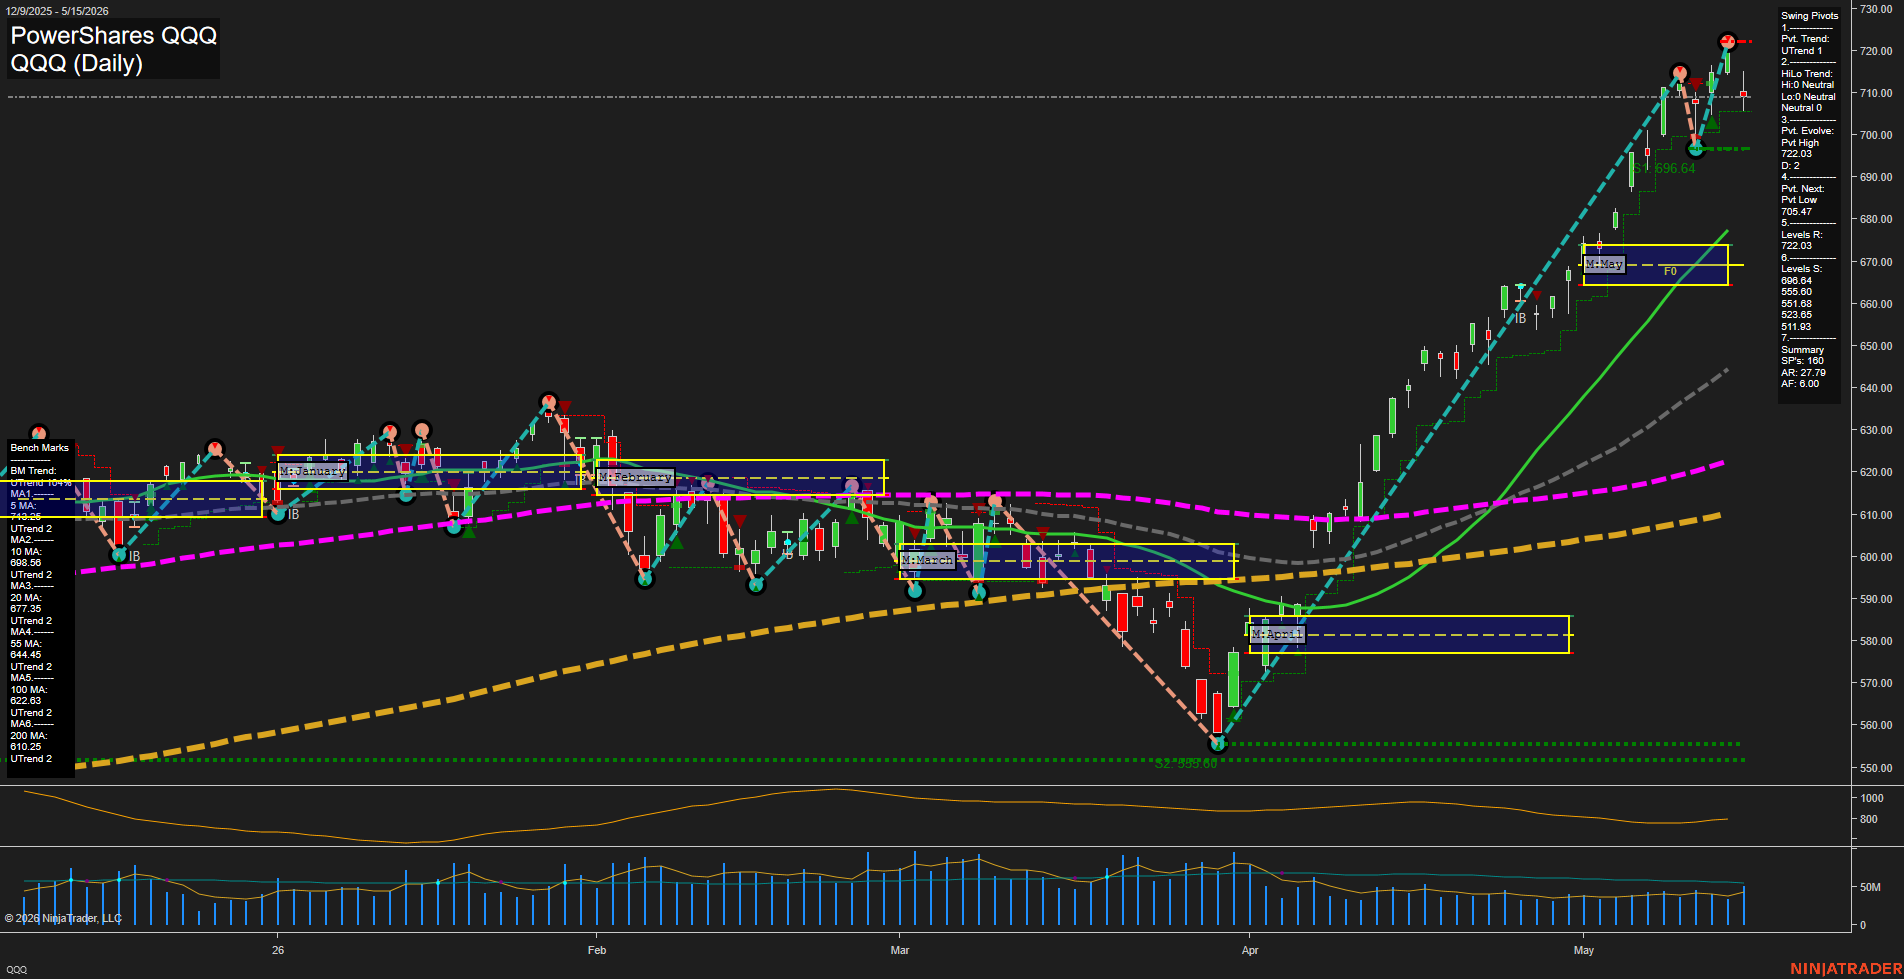Image resolution: width=1904 pixels, height=979 pixels.
Task: Click the 610.25 moving average value
Action: point(26,747)
